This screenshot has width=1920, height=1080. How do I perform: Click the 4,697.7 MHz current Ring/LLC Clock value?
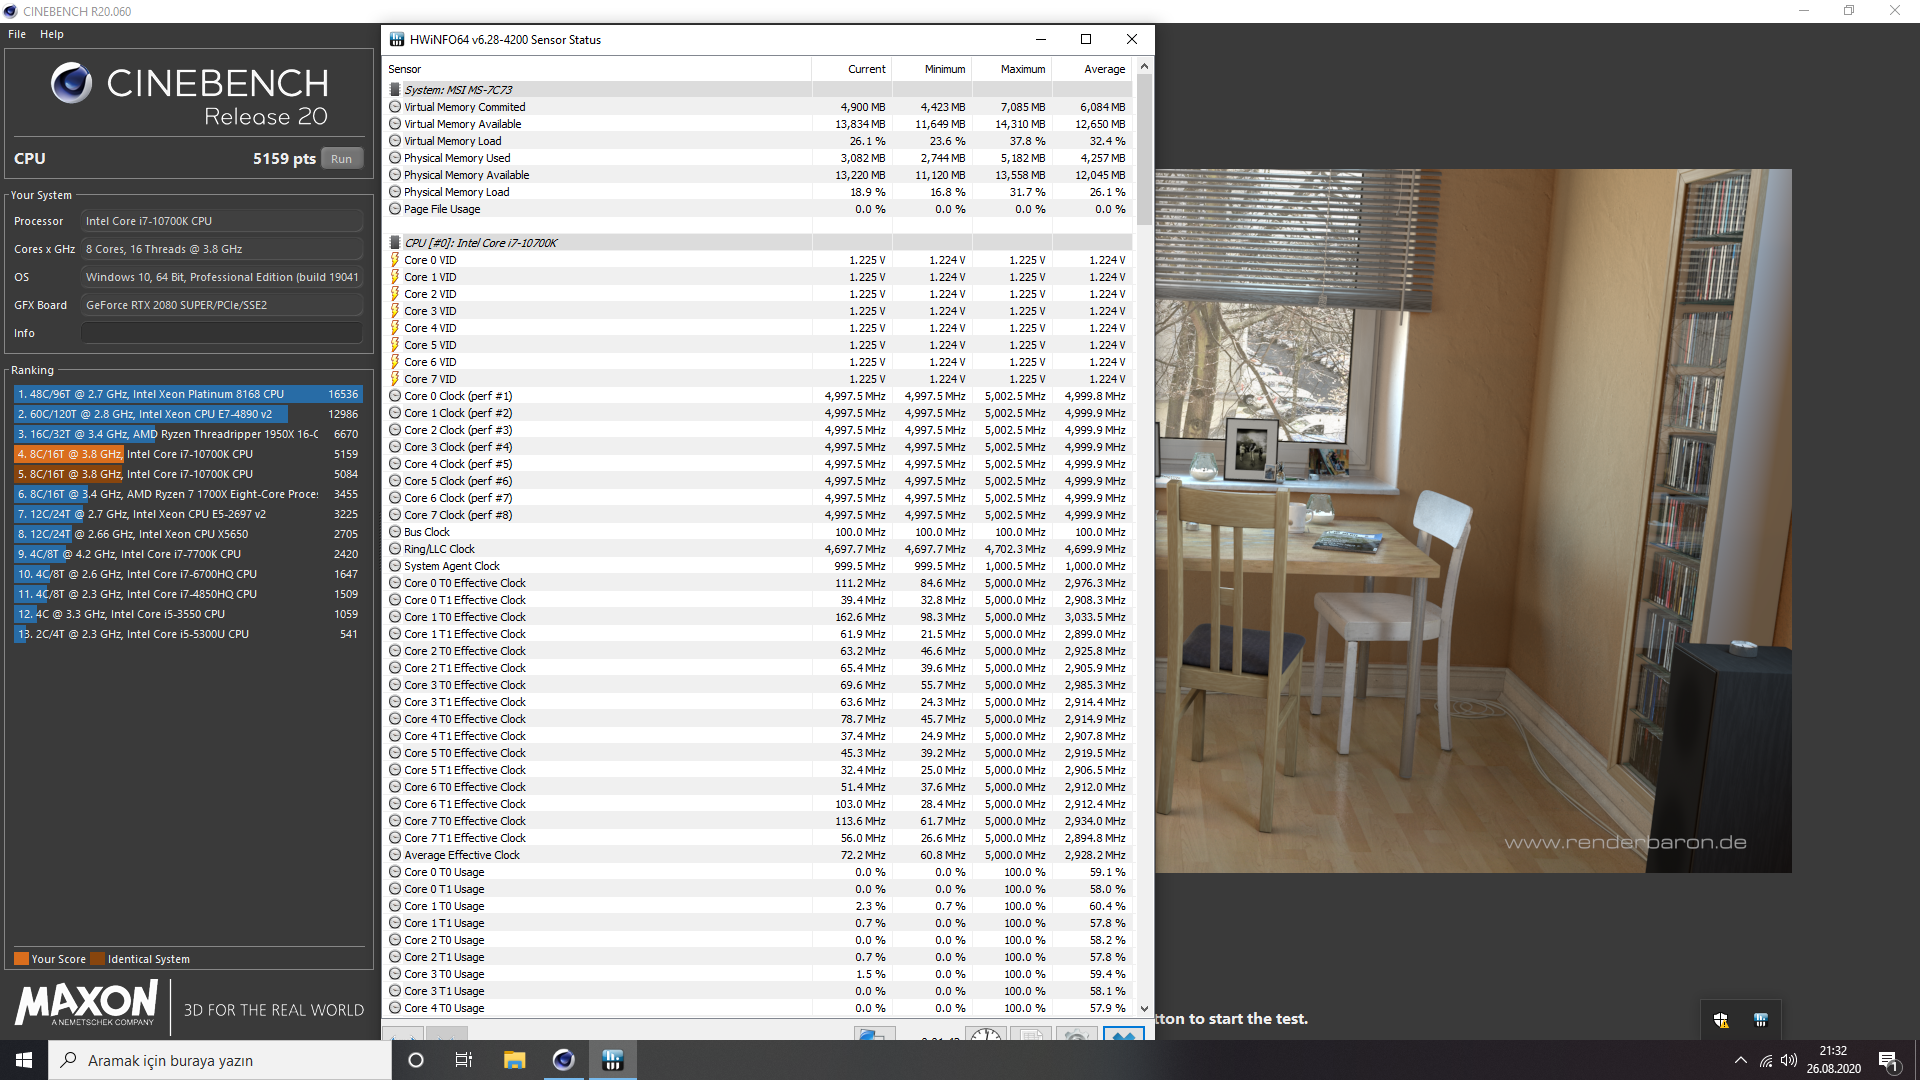(x=855, y=549)
